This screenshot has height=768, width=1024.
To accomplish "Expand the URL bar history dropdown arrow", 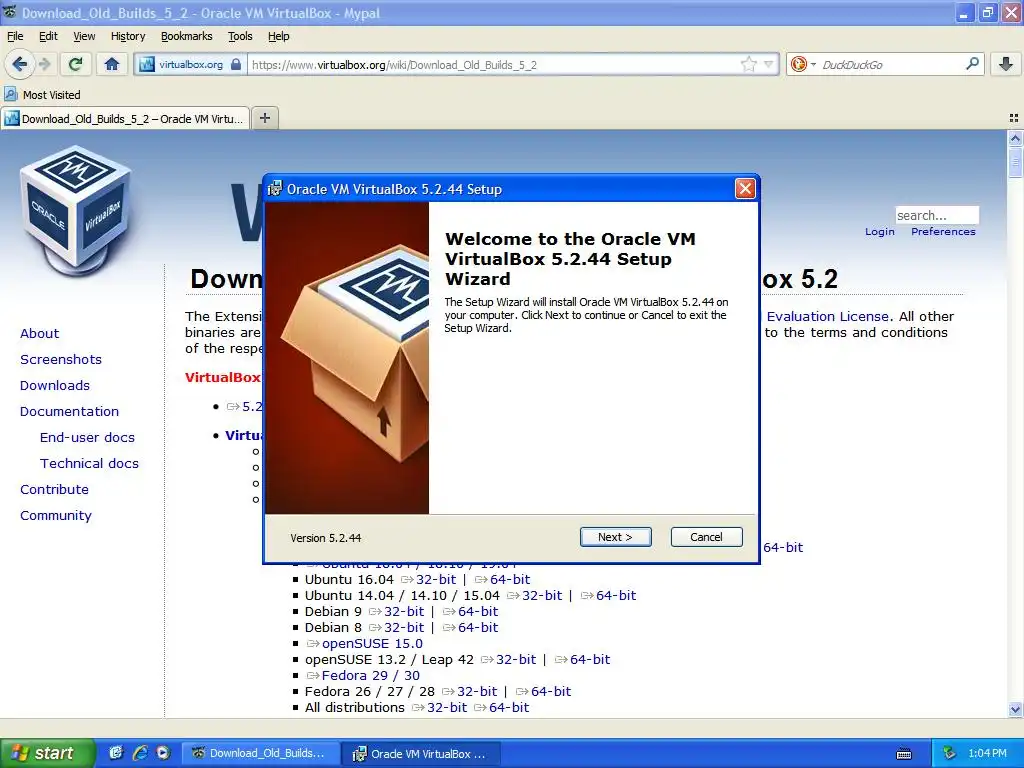I will pos(769,64).
